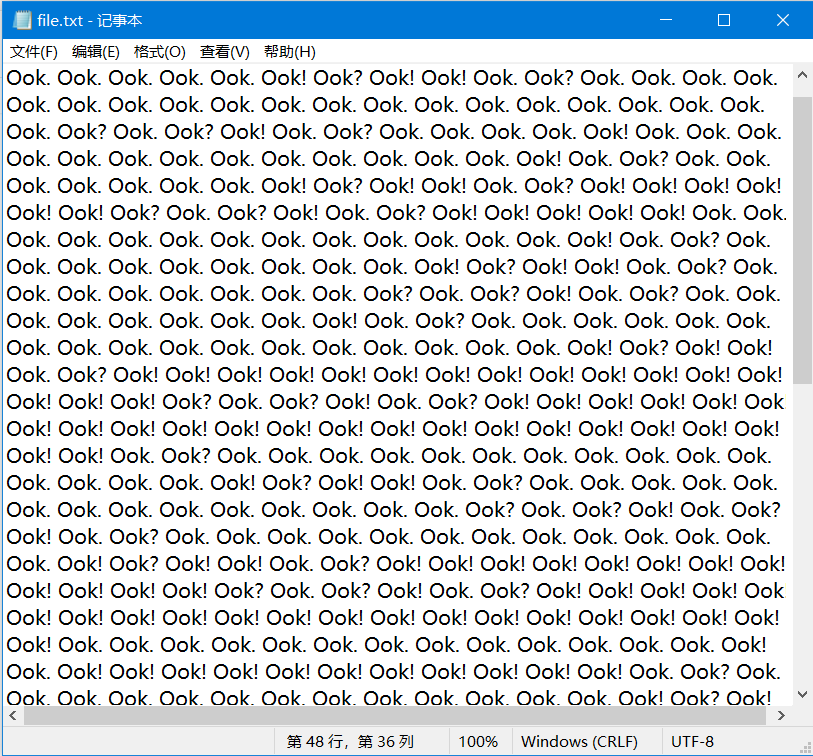This screenshot has height=756, width=813.
Task: Click the UTF-8 encoding status entry
Action: [x=692, y=741]
